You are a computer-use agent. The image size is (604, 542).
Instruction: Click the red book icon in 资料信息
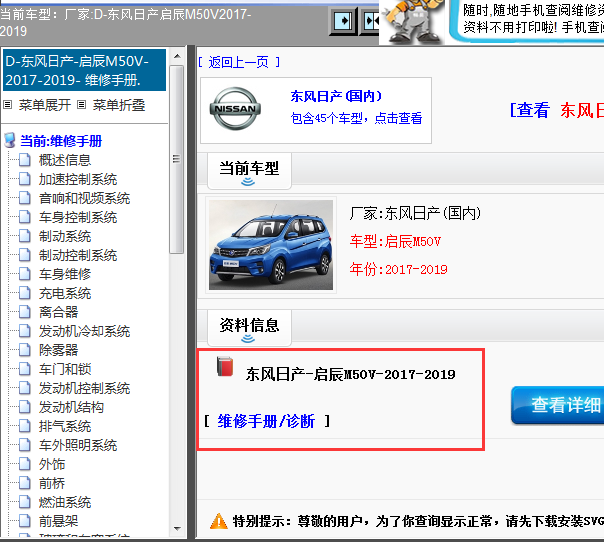225,366
